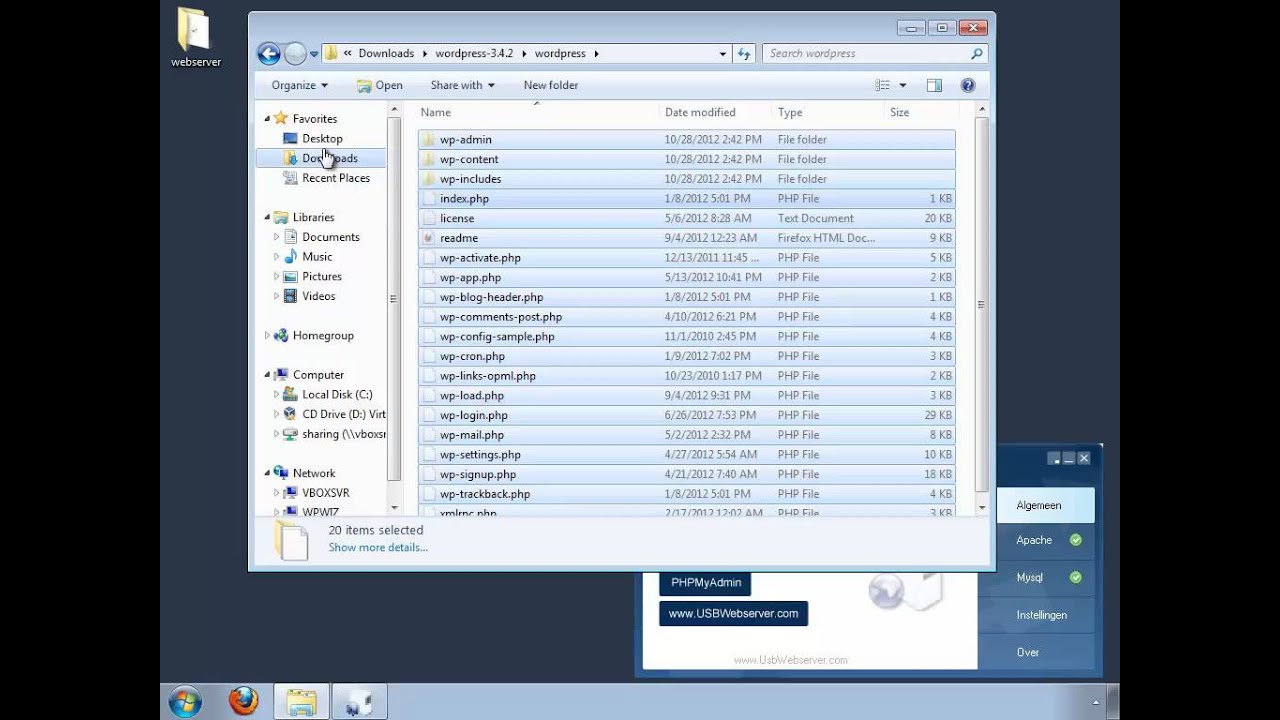Open the Windows Start menu orb
The width and height of the screenshot is (1280, 720).
pos(185,702)
